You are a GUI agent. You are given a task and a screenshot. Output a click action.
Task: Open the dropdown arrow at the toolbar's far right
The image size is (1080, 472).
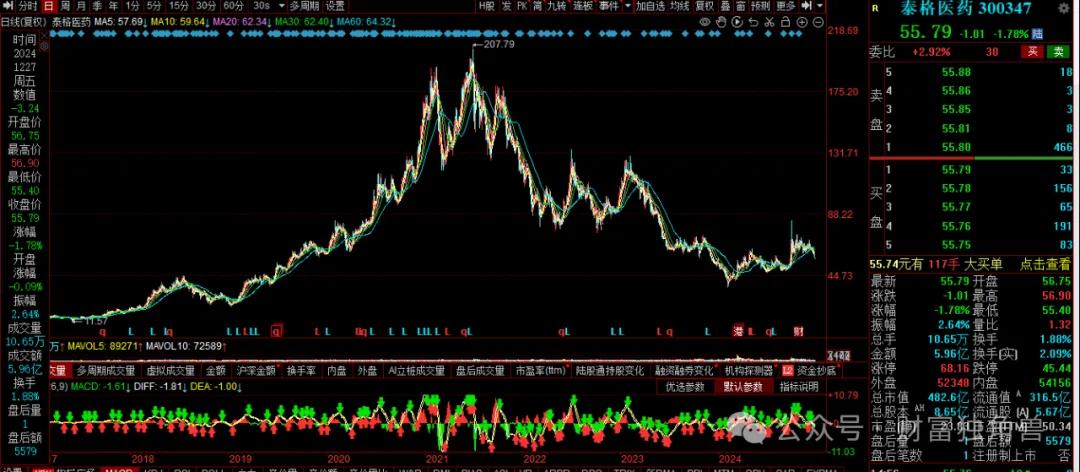(820, 6)
